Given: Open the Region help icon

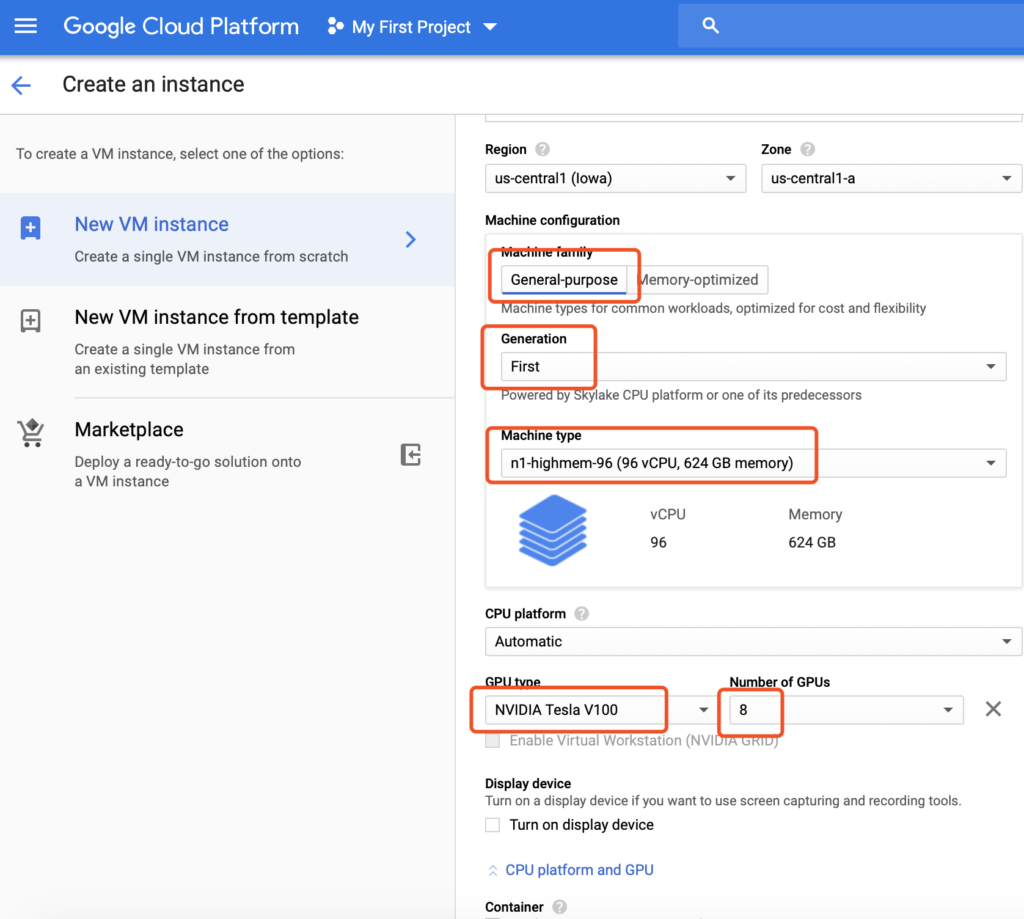Looking at the screenshot, I should click(x=542, y=150).
